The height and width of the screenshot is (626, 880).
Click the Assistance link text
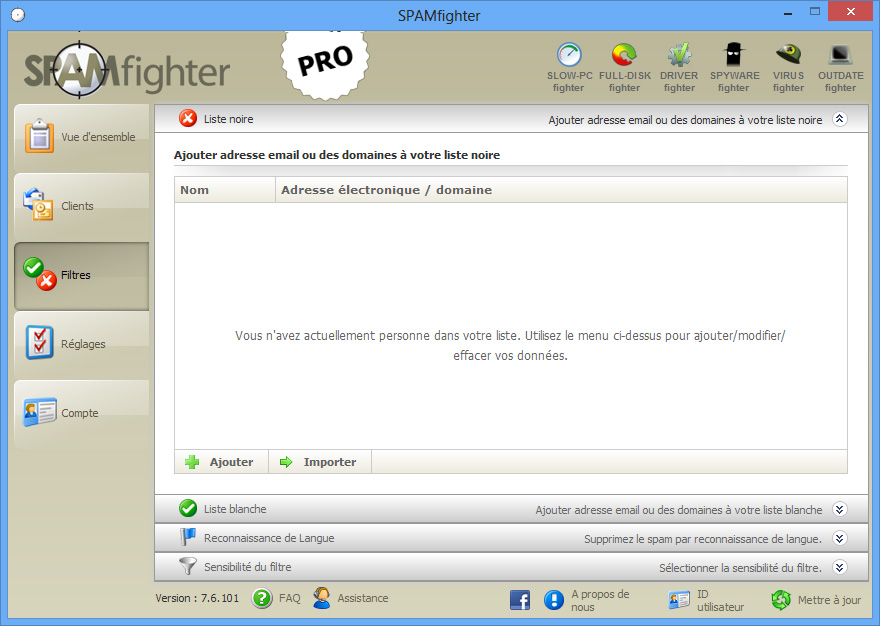click(363, 598)
